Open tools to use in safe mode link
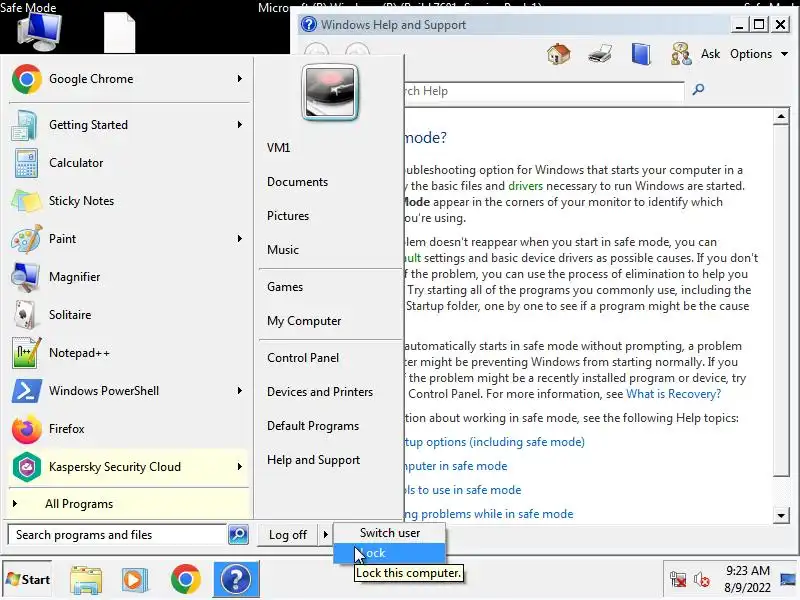Screen dimensions: 800x600 [463, 490]
